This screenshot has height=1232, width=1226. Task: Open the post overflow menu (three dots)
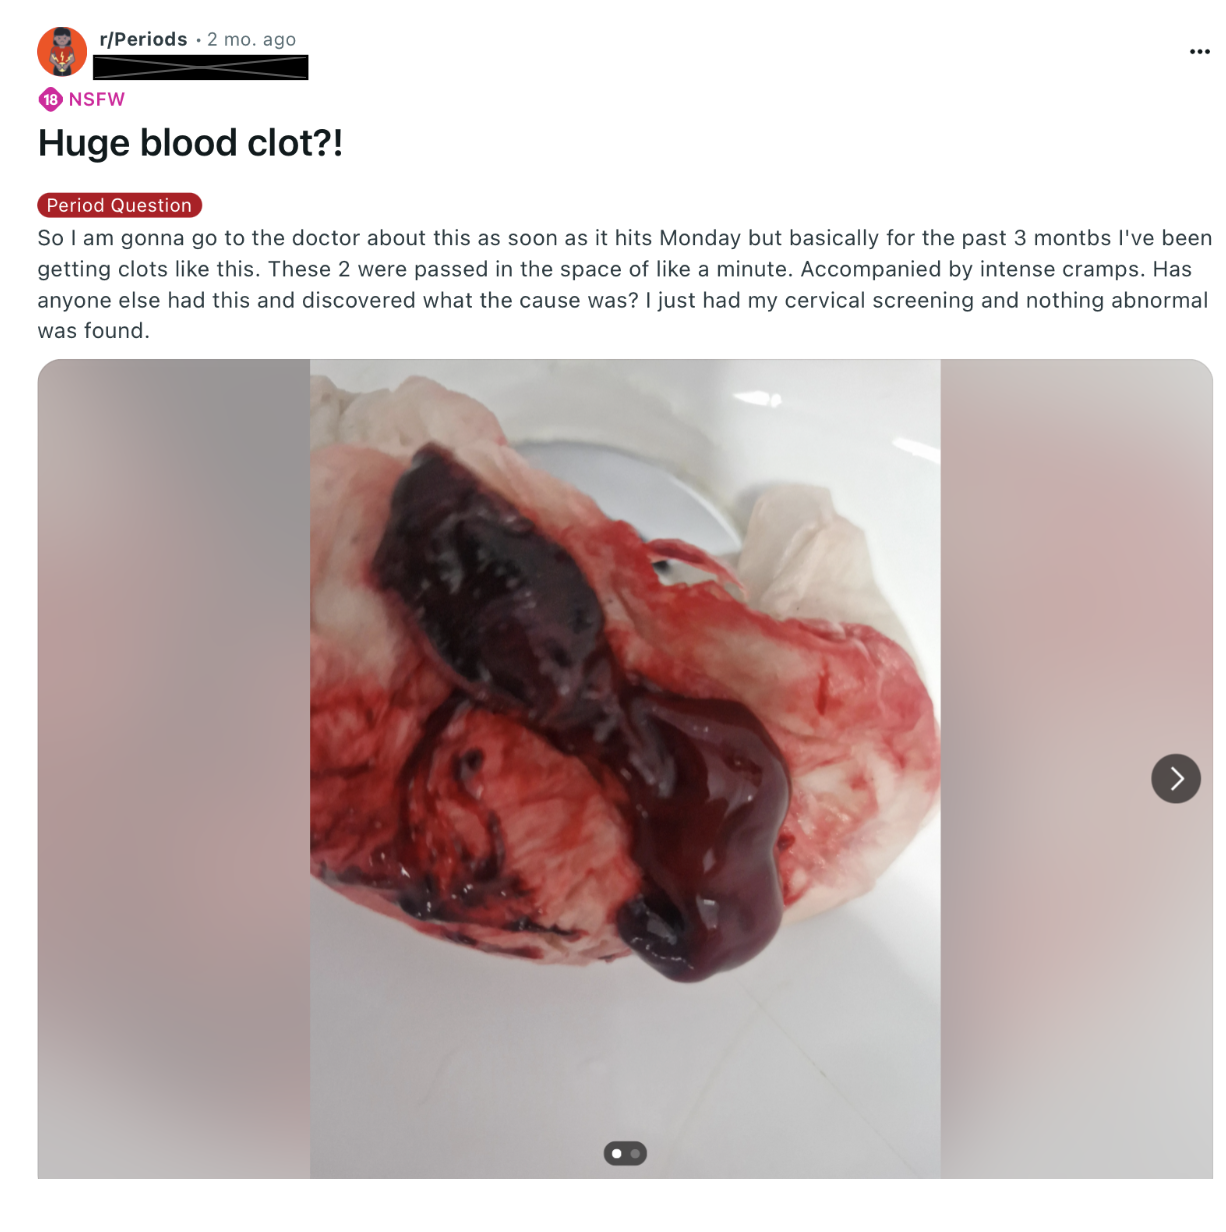pyautogui.click(x=1199, y=52)
